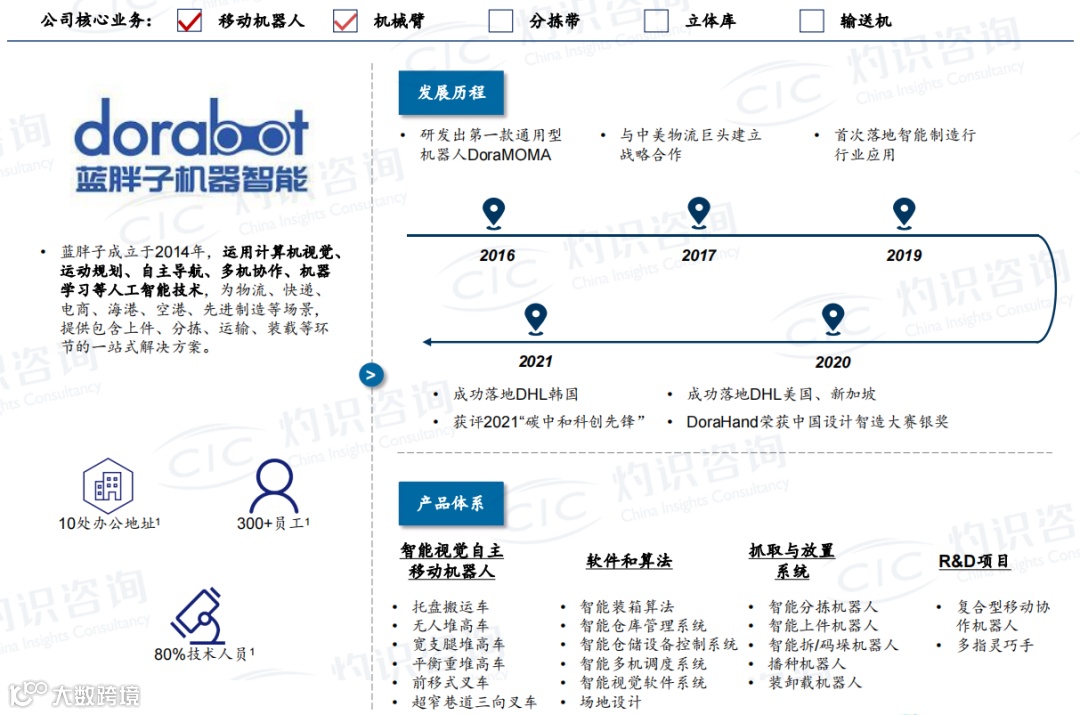Click the office building icon
Image resolution: width=1080 pixels, height=715 pixels.
[108, 484]
